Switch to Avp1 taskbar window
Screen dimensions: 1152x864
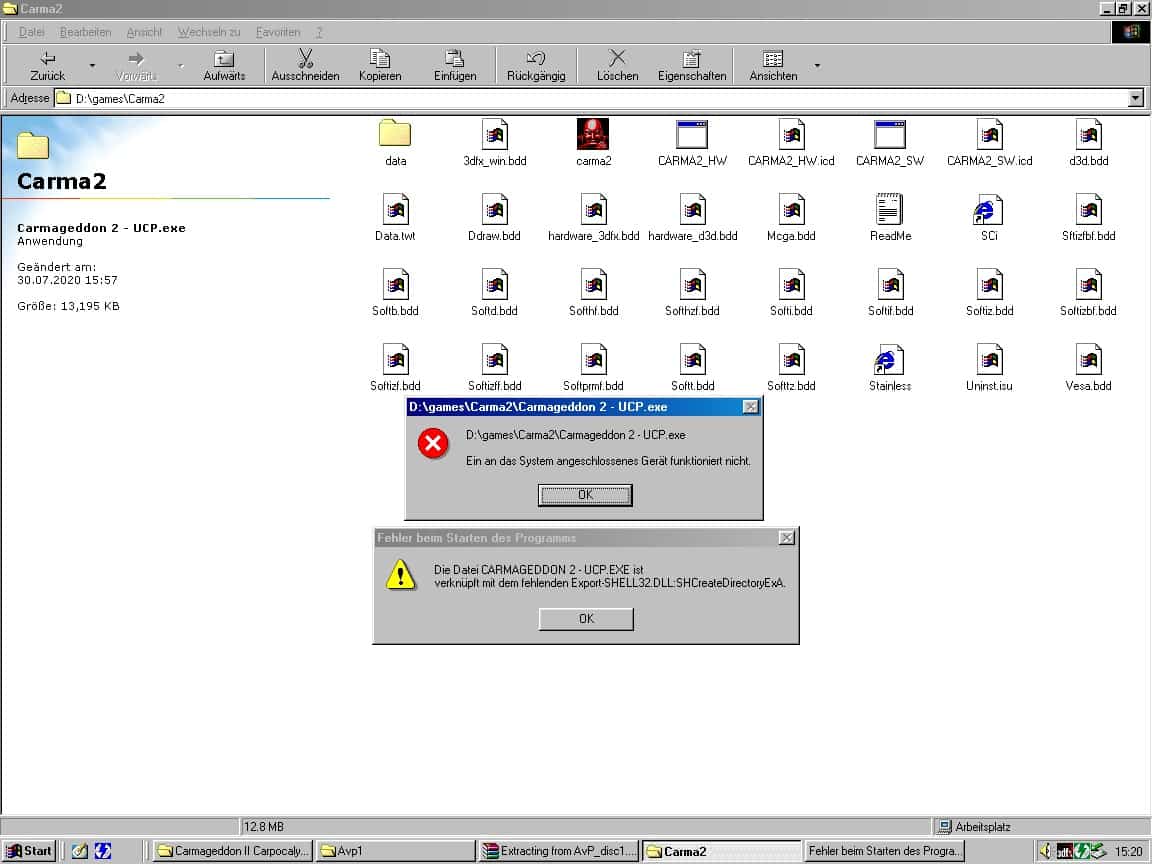396,851
